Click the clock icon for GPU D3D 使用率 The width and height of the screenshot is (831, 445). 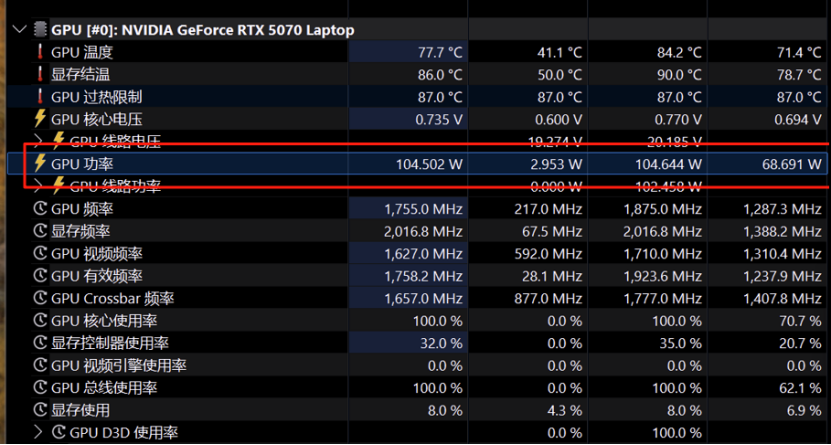click(x=59, y=432)
